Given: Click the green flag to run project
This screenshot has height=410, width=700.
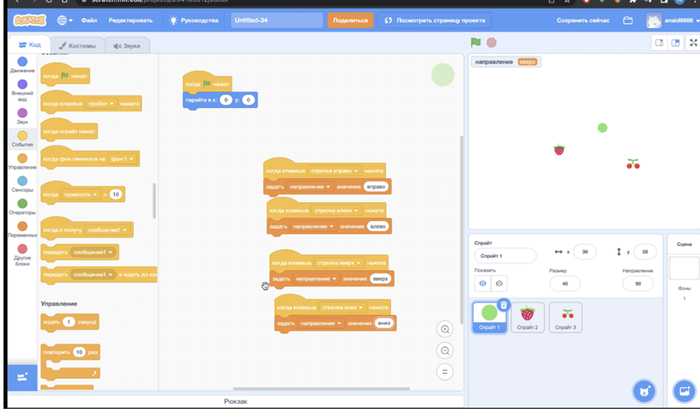Looking at the screenshot, I should (x=476, y=43).
